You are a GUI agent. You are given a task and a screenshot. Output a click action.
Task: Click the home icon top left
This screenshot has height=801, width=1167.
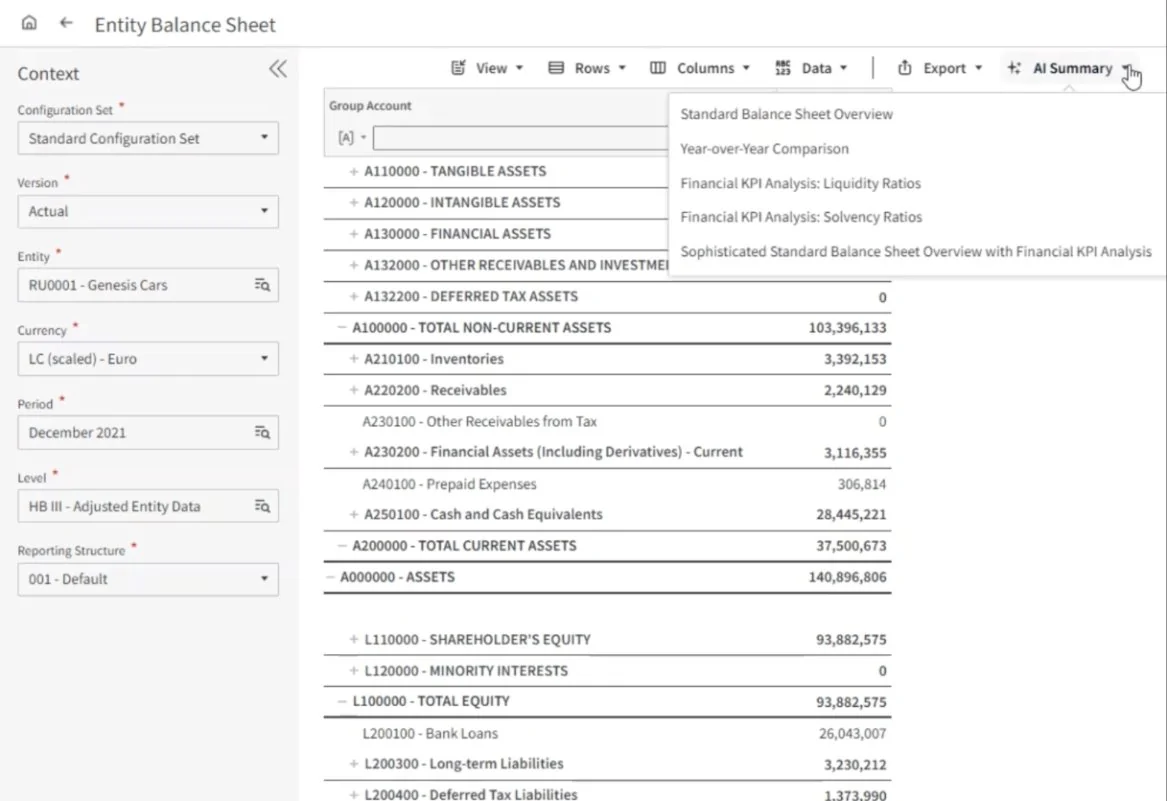tap(29, 23)
